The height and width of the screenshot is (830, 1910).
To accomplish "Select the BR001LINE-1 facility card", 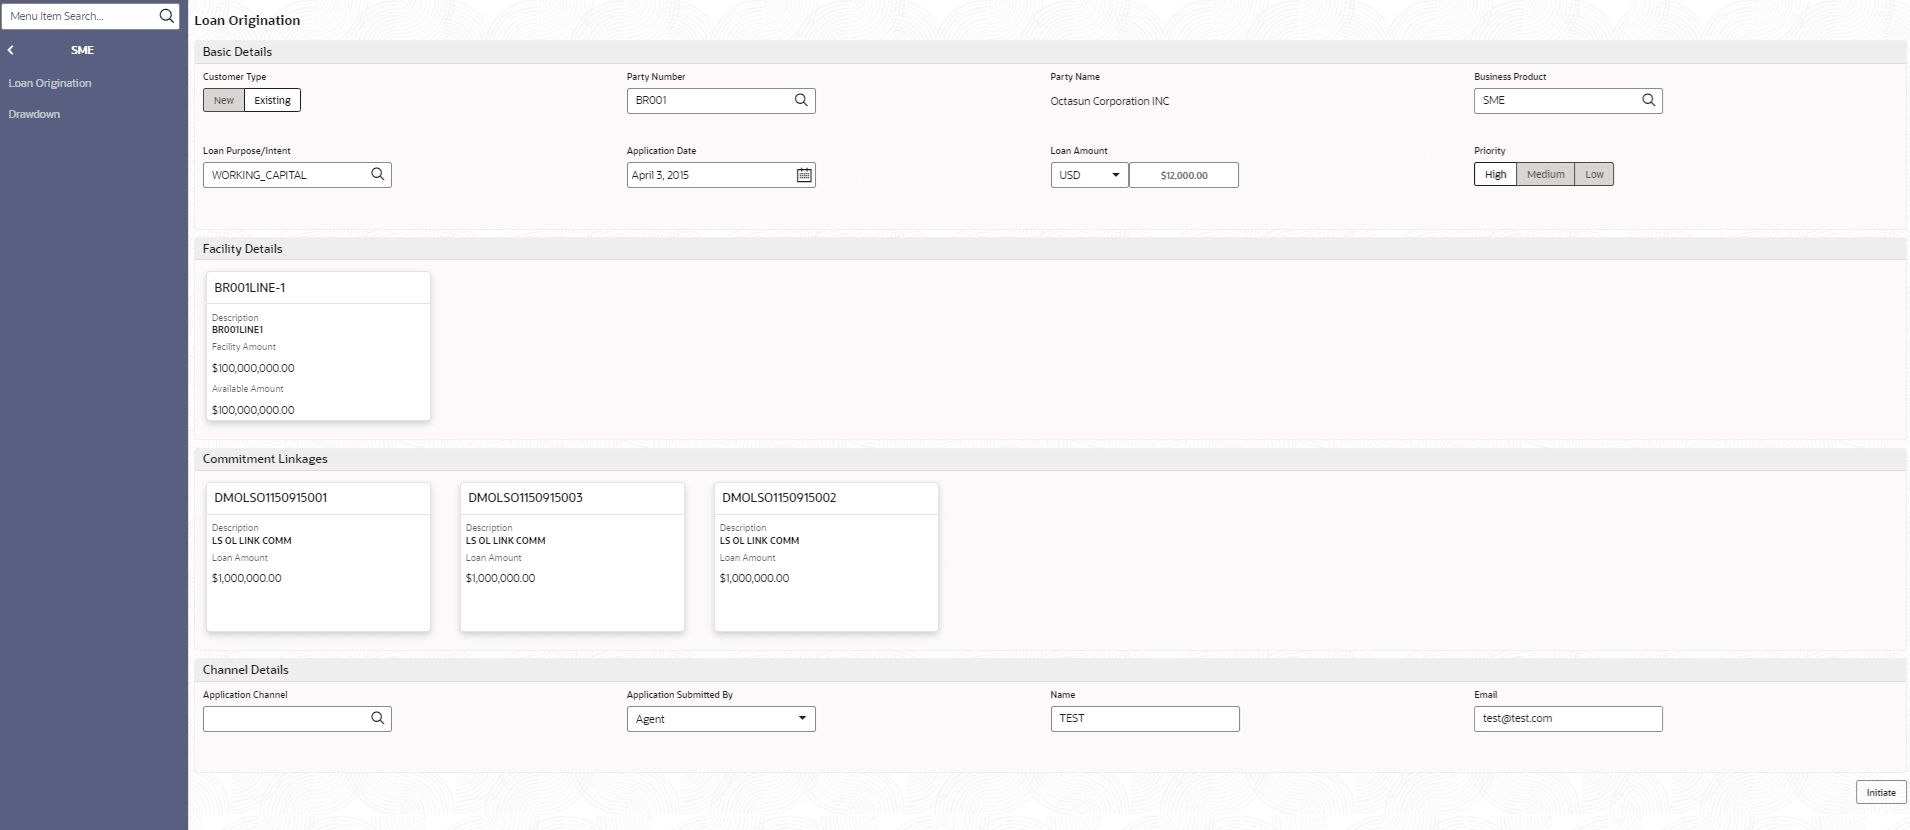I will 318,346.
